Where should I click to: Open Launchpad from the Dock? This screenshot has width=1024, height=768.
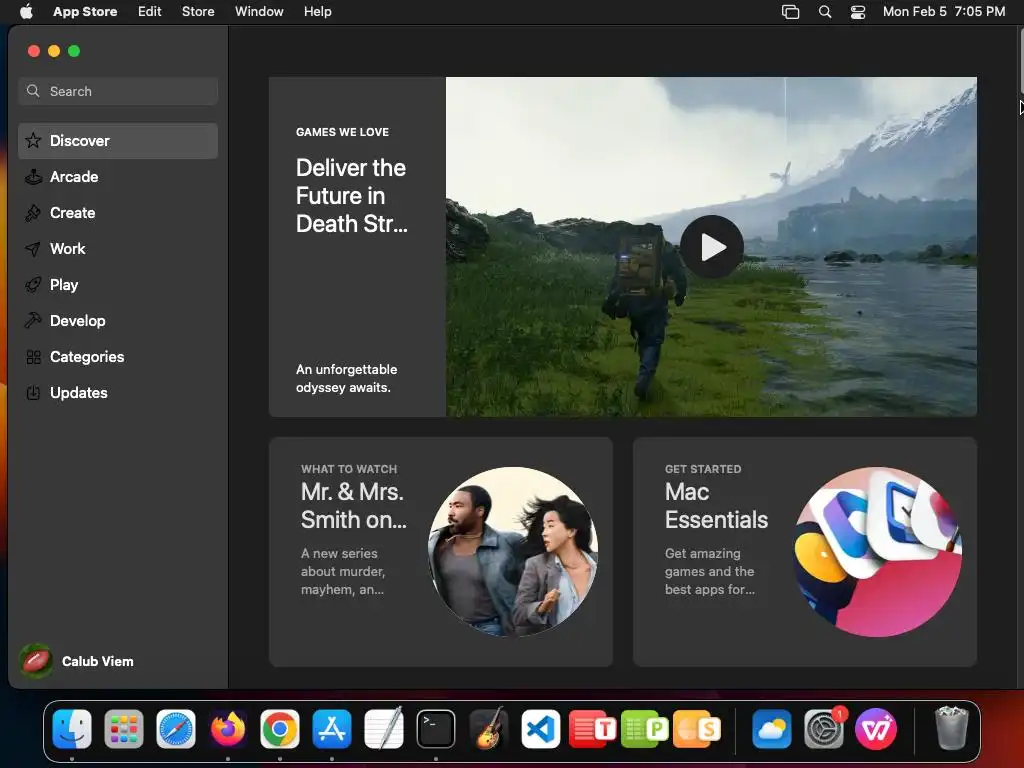click(124, 729)
